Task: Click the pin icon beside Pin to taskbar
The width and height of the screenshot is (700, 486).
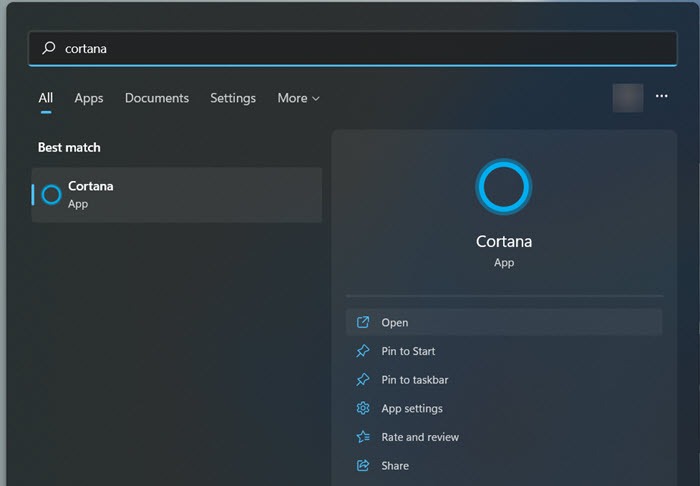Action: [x=363, y=380]
